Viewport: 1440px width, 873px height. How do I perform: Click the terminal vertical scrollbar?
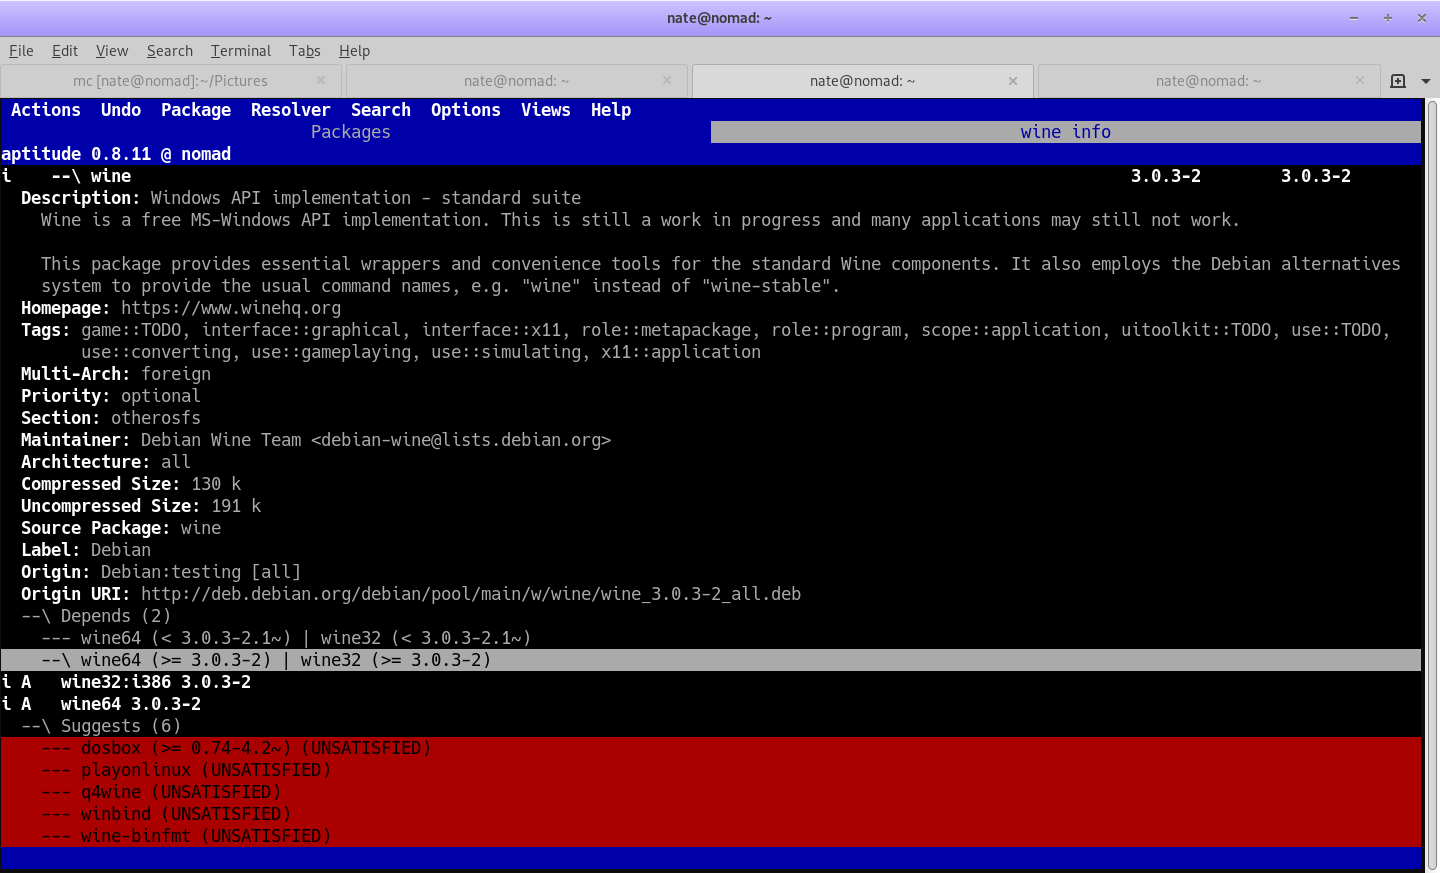[x=1432, y=480]
